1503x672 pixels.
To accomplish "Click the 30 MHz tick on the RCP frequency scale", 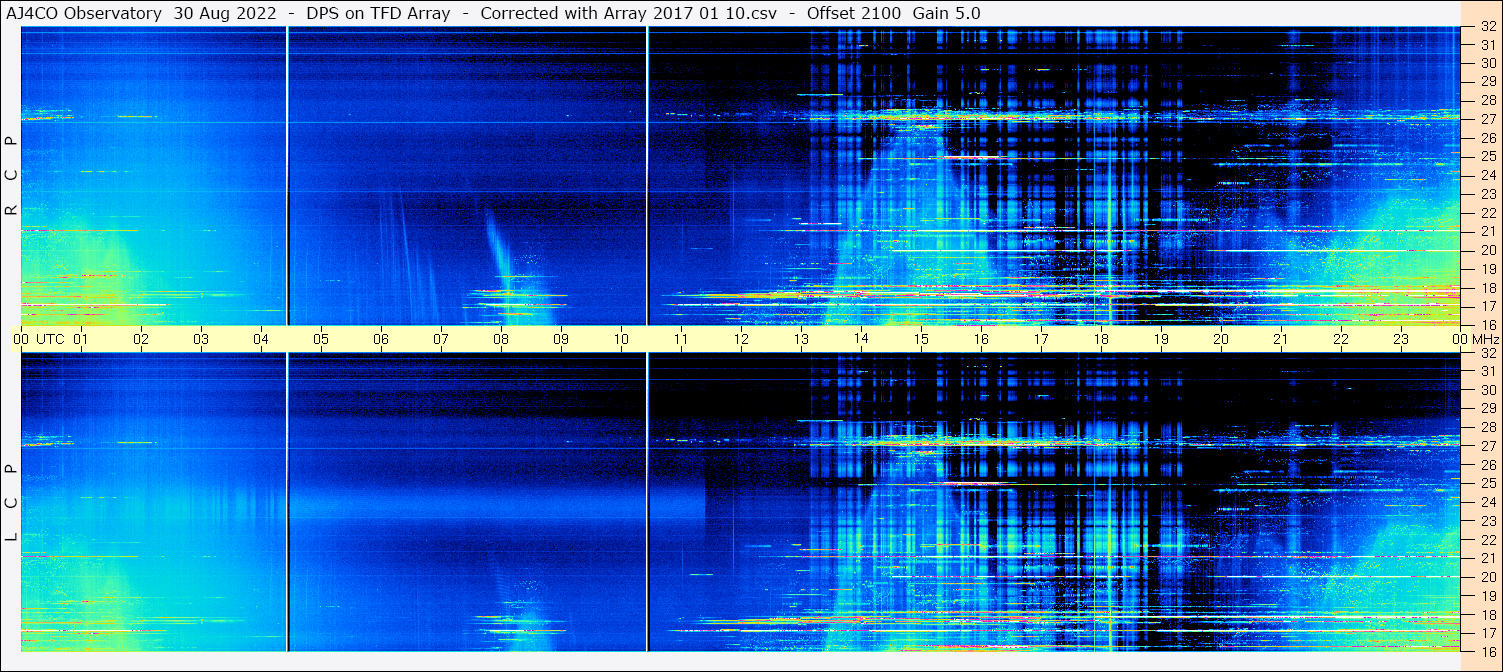I will click(1488, 63).
